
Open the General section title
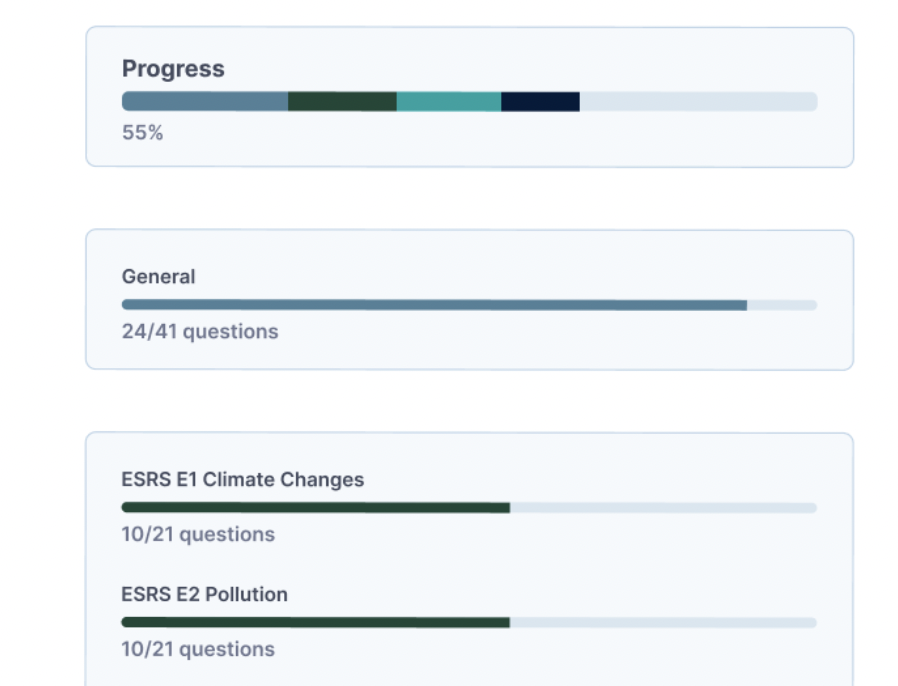158,277
